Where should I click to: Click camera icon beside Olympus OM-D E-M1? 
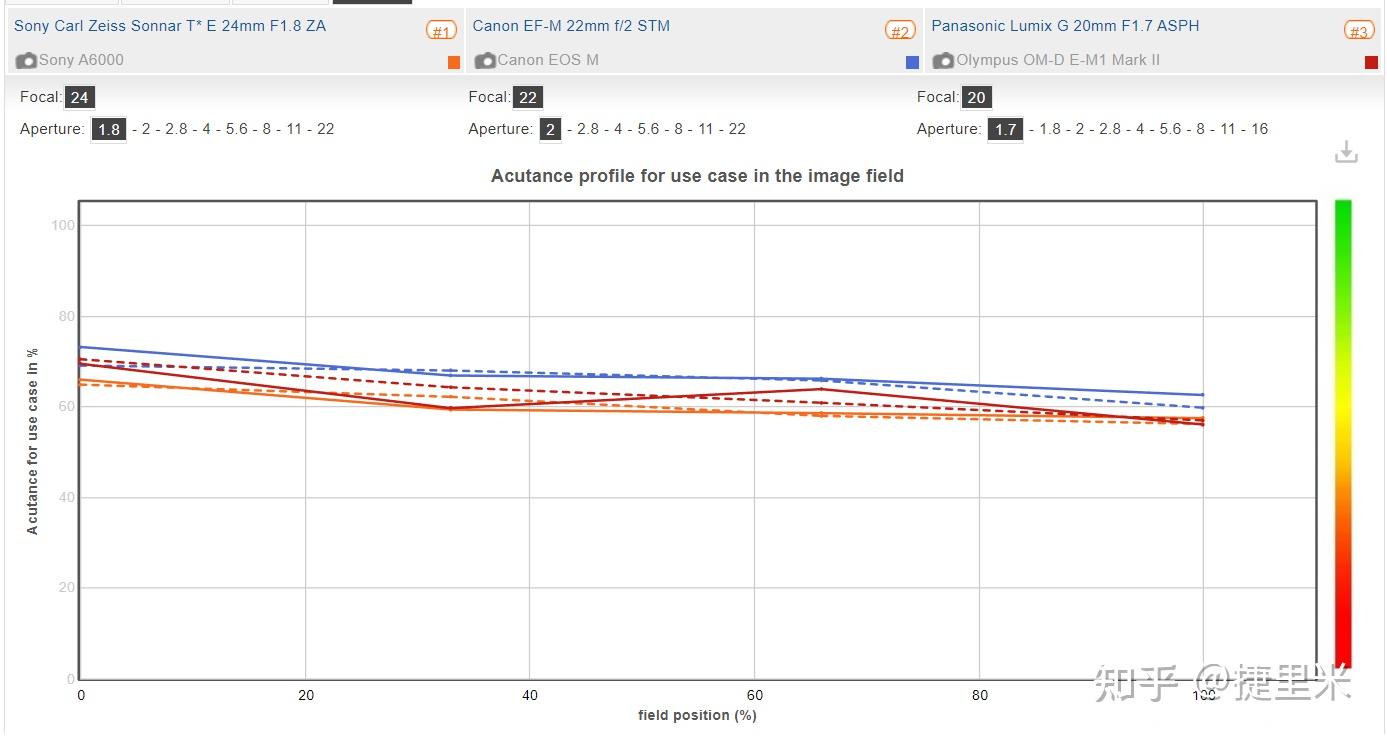(x=943, y=61)
